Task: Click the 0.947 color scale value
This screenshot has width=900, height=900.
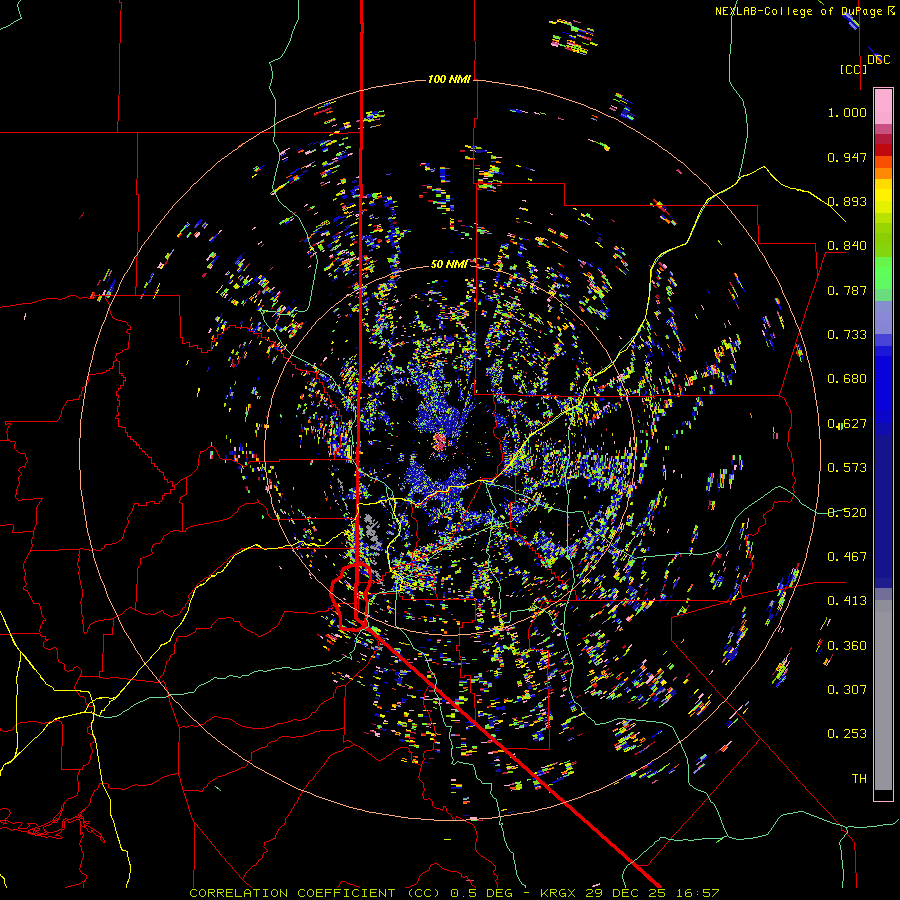Action: pyautogui.click(x=847, y=157)
